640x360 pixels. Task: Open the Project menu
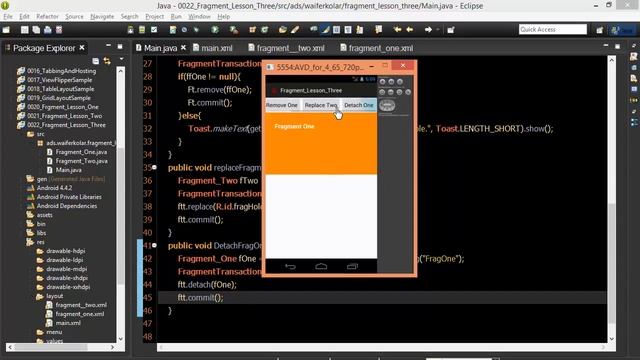click(154, 16)
